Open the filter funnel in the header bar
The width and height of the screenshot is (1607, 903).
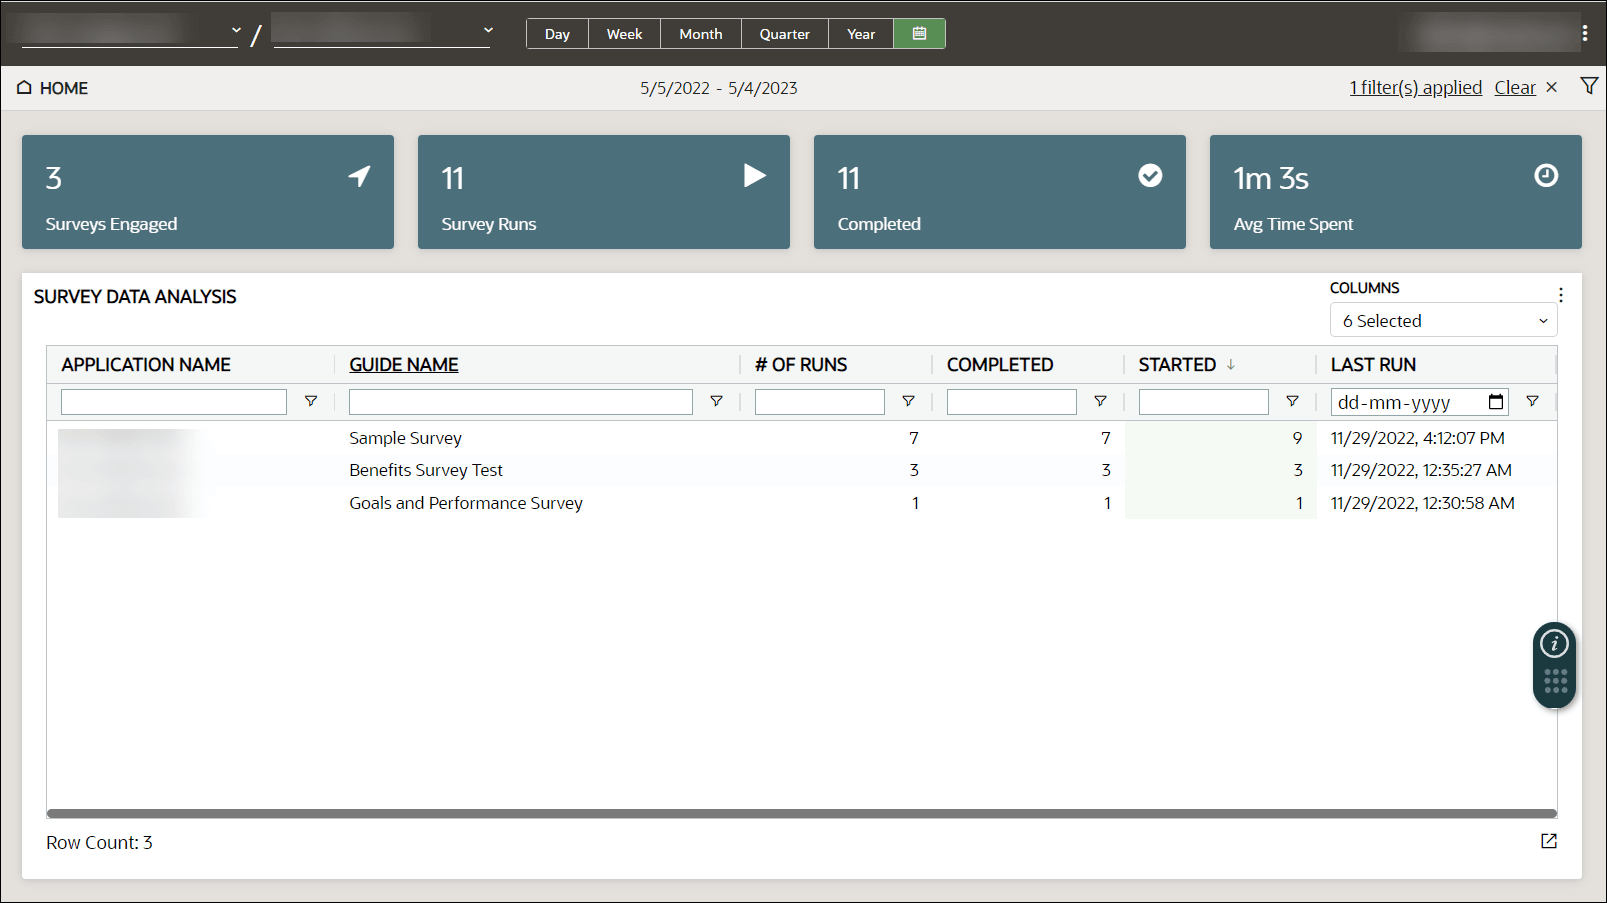coord(1588,87)
